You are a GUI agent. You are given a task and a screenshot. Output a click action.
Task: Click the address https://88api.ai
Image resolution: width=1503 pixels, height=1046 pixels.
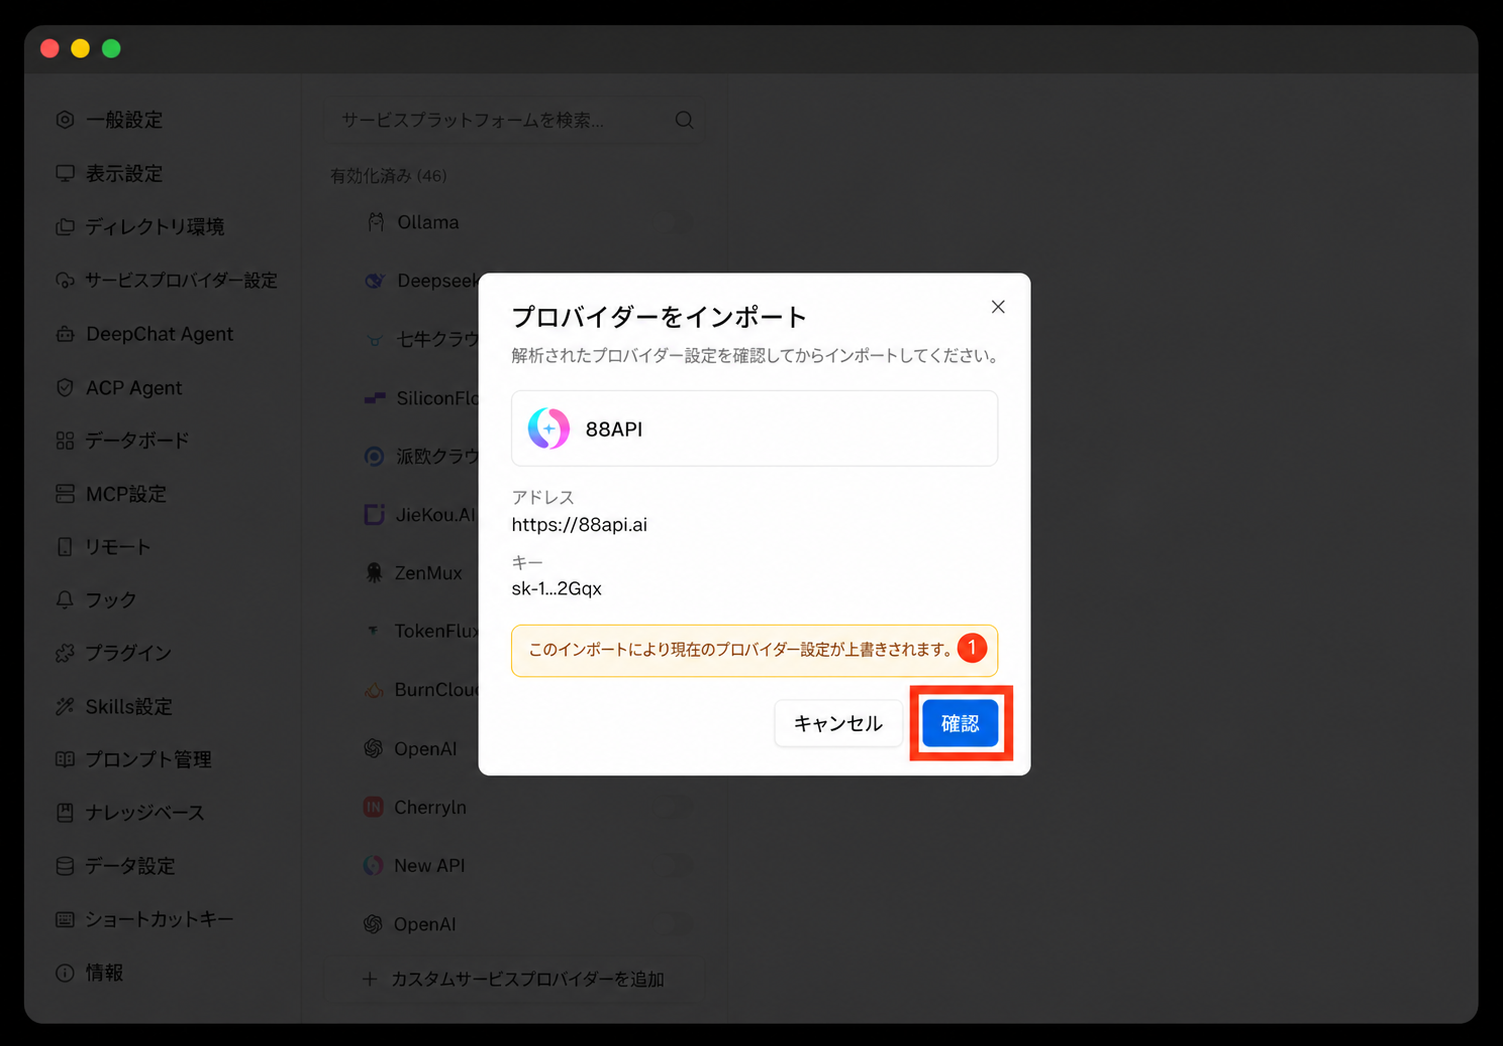click(579, 524)
